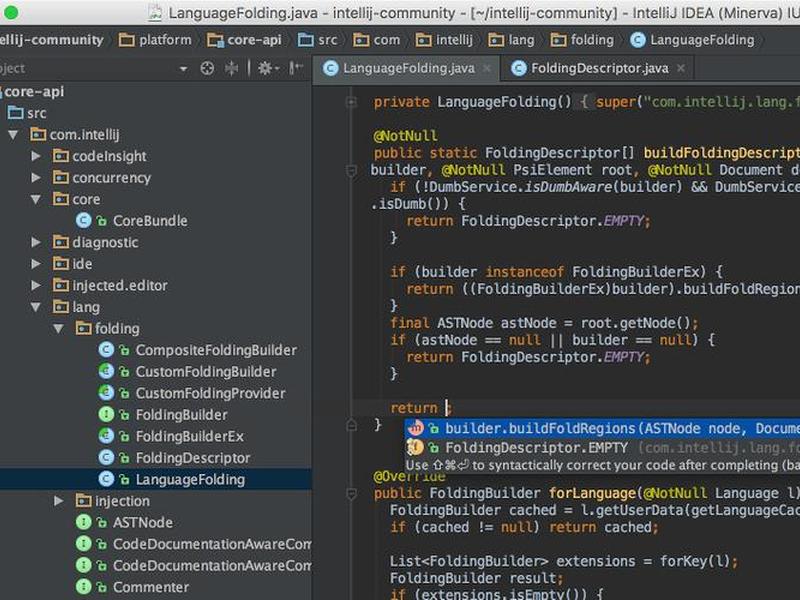
Task: Click intellij breadcrumb in navigation bar
Action: click(x=444, y=40)
